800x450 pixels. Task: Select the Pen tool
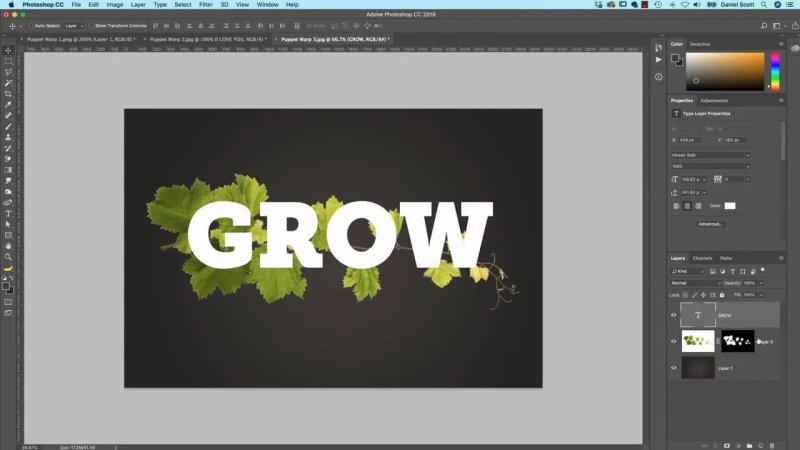point(8,203)
